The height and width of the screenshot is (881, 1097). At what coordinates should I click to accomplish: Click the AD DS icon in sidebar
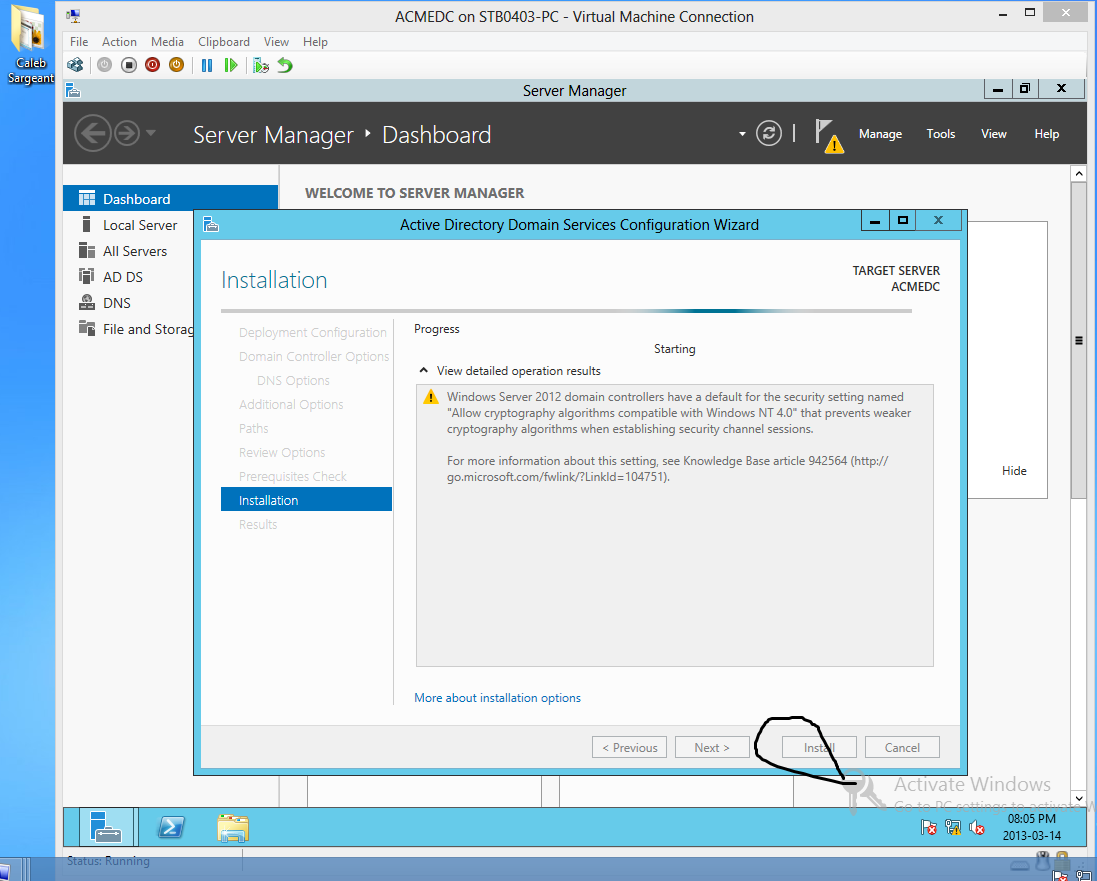87,276
